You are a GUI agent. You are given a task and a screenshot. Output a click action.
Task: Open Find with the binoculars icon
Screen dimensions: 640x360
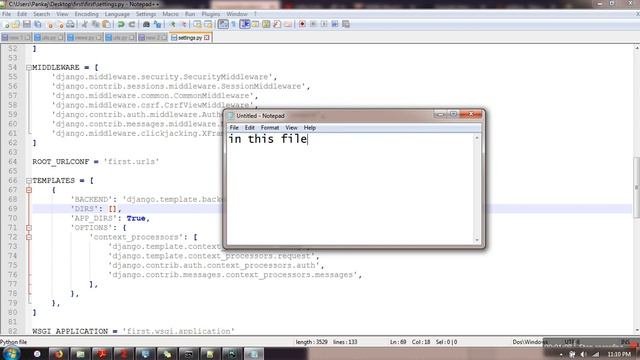click(x=146, y=24)
